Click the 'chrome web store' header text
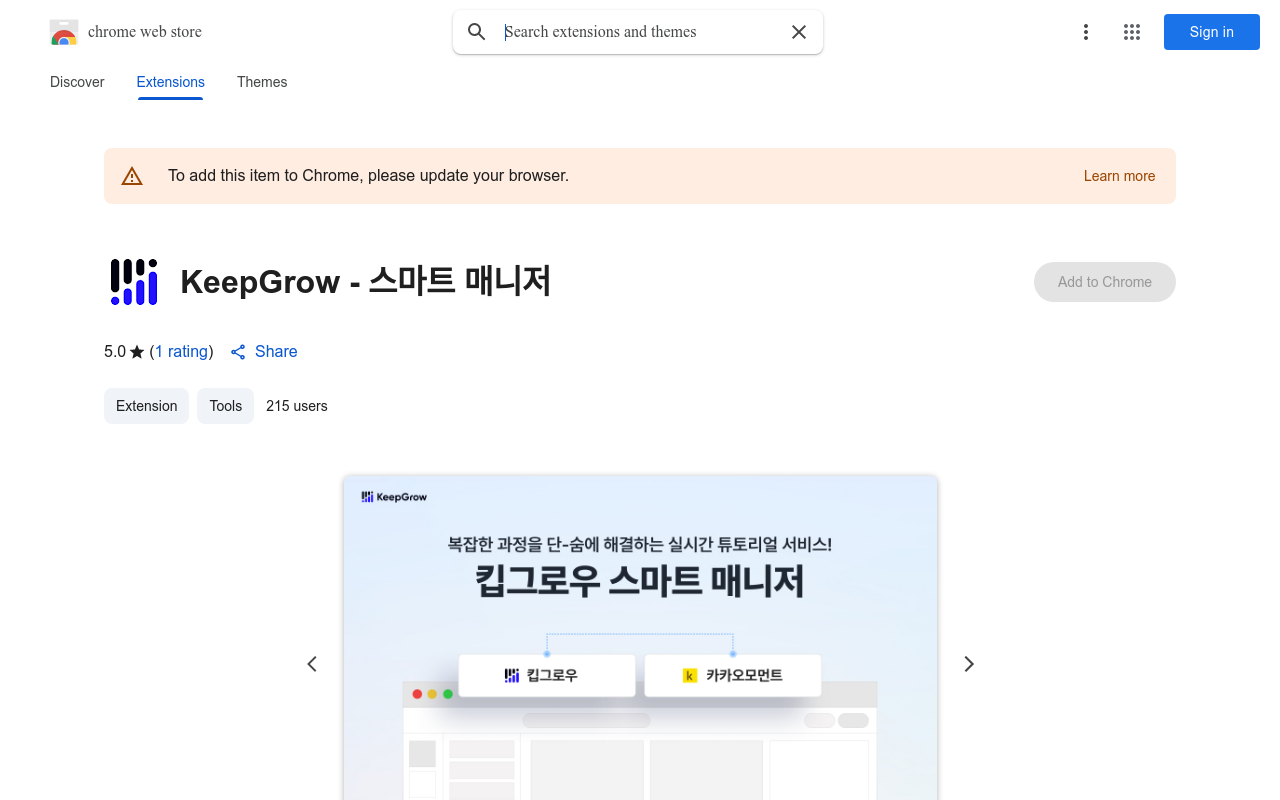The width and height of the screenshot is (1280, 800). (145, 32)
